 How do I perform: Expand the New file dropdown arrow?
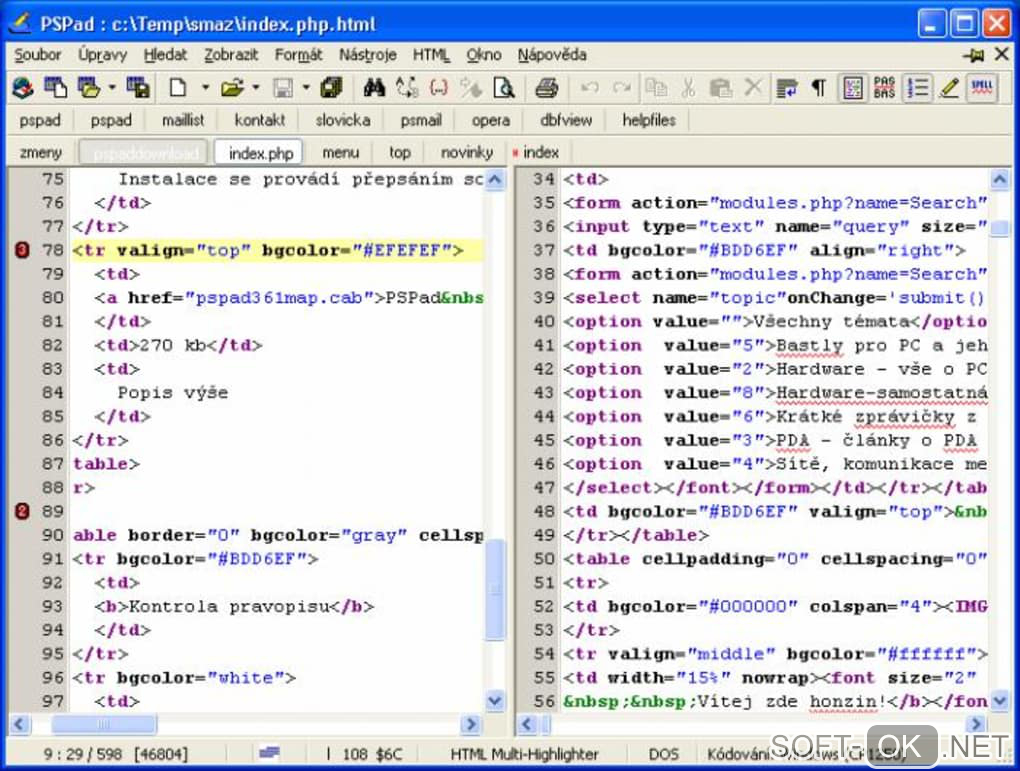(205, 88)
